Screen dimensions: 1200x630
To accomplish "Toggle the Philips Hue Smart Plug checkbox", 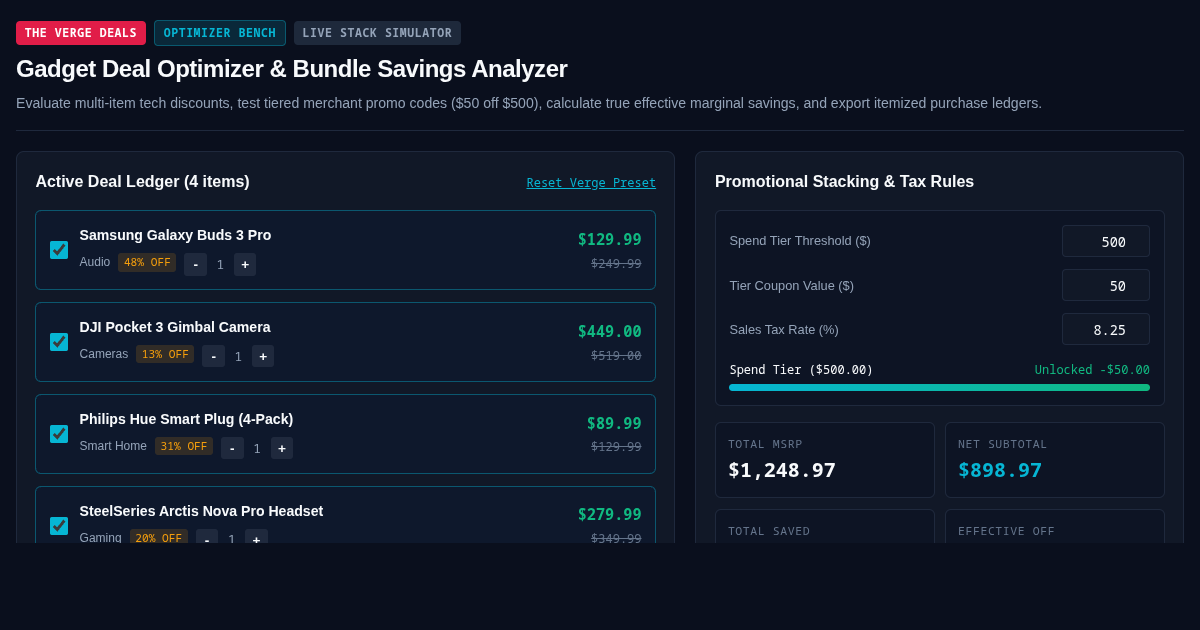I will click(x=59, y=434).
